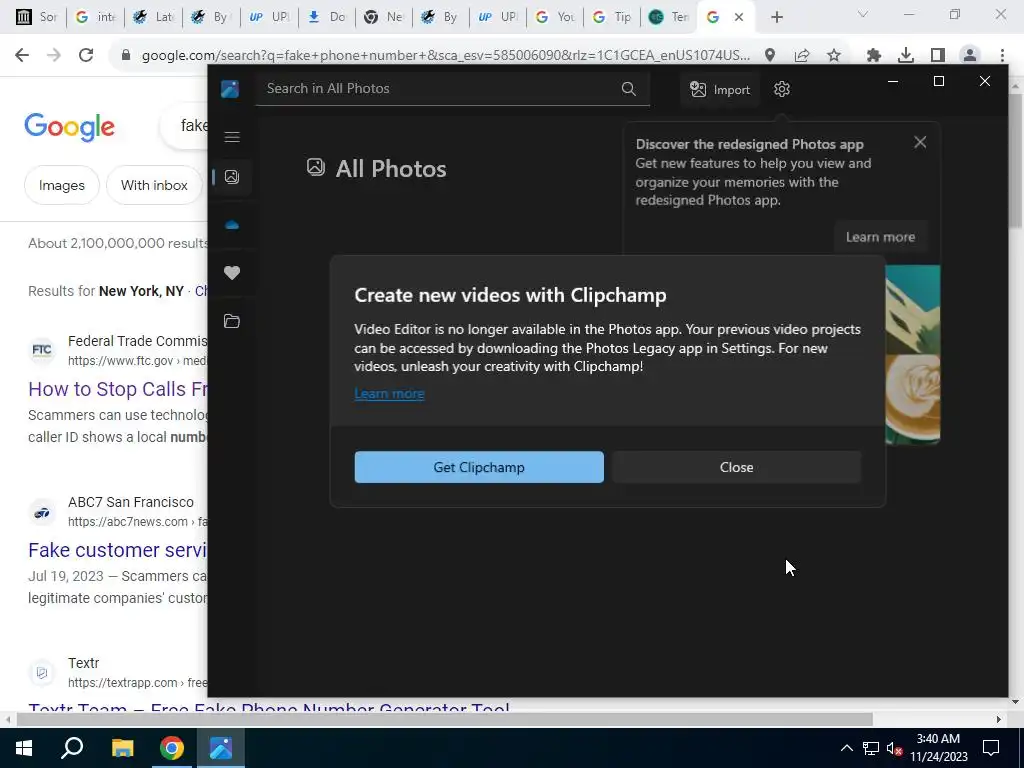The height and width of the screenshot is (768, 1024).
Task: Click the horizontal scrollbar in Chrome
Action: click(x=444, y=719)
